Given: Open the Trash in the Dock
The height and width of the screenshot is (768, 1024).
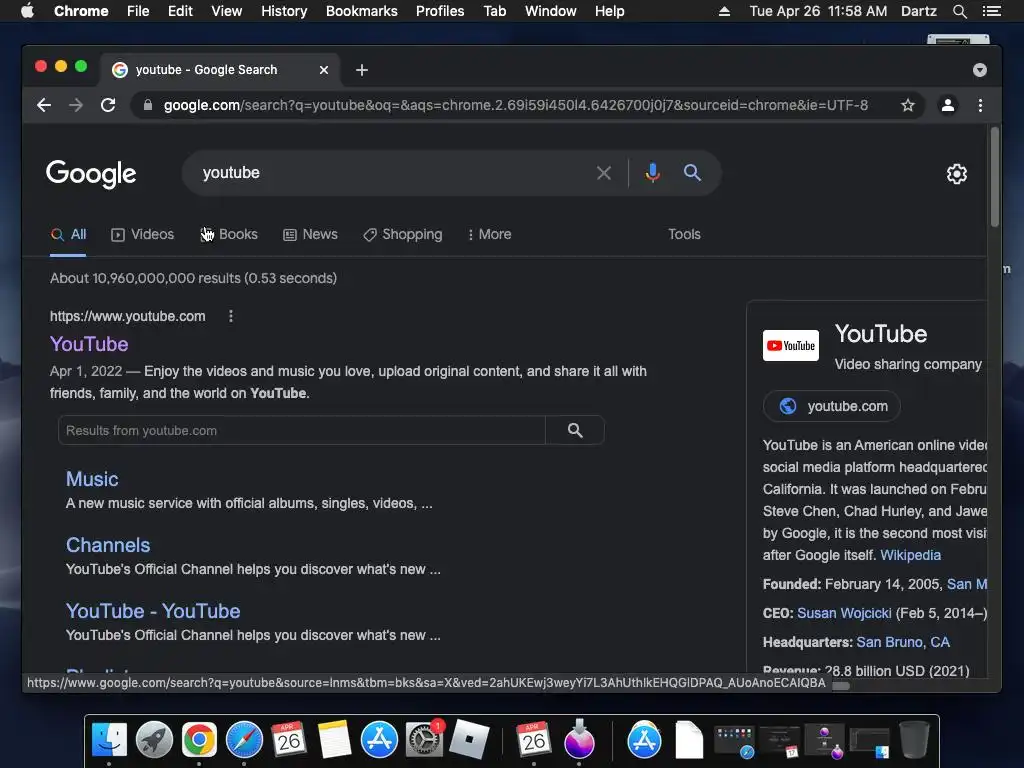Looking at the screenshot, I should 914,739.
